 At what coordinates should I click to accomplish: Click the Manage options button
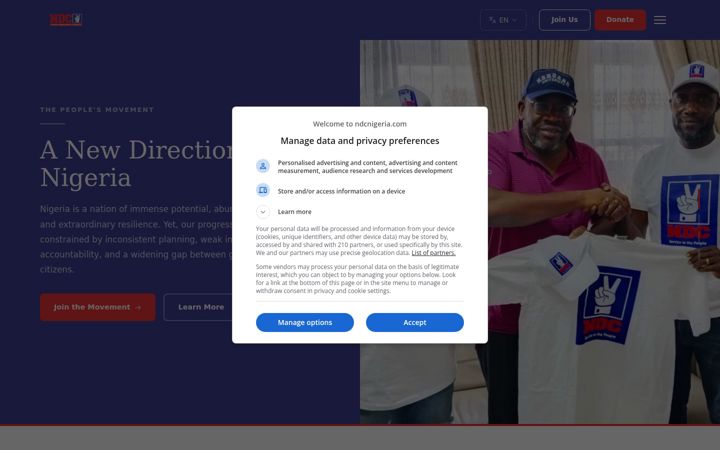pyautogui.click(x=305, y=322)
